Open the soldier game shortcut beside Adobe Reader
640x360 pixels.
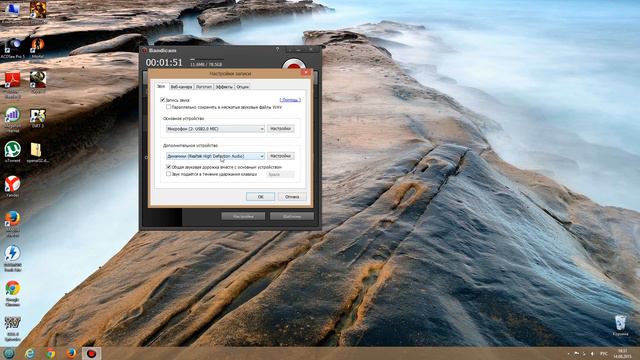pos(38,82)
